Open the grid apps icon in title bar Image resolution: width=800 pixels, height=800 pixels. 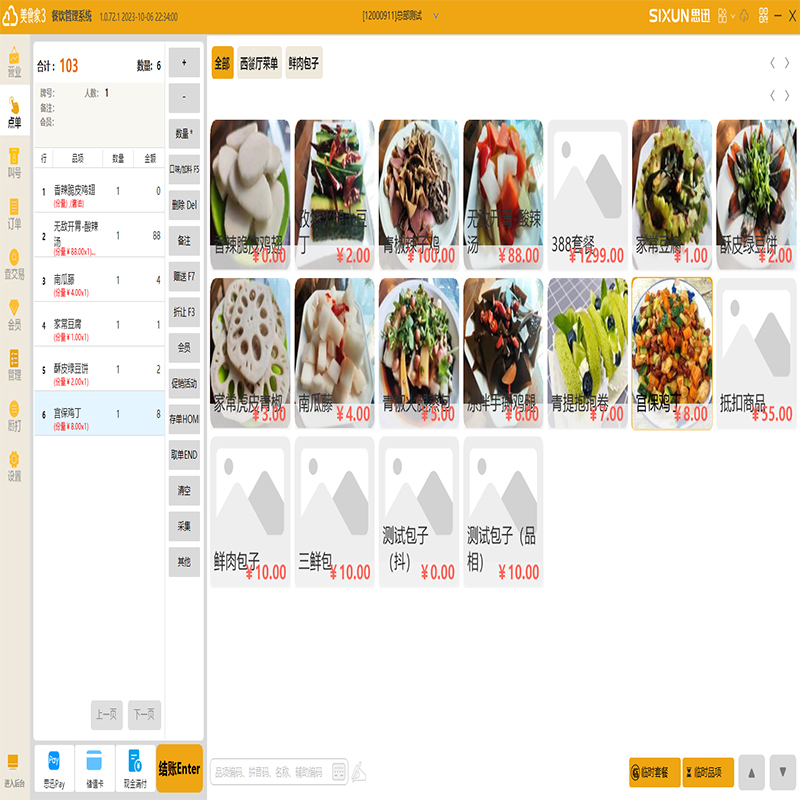pos(722,16)
